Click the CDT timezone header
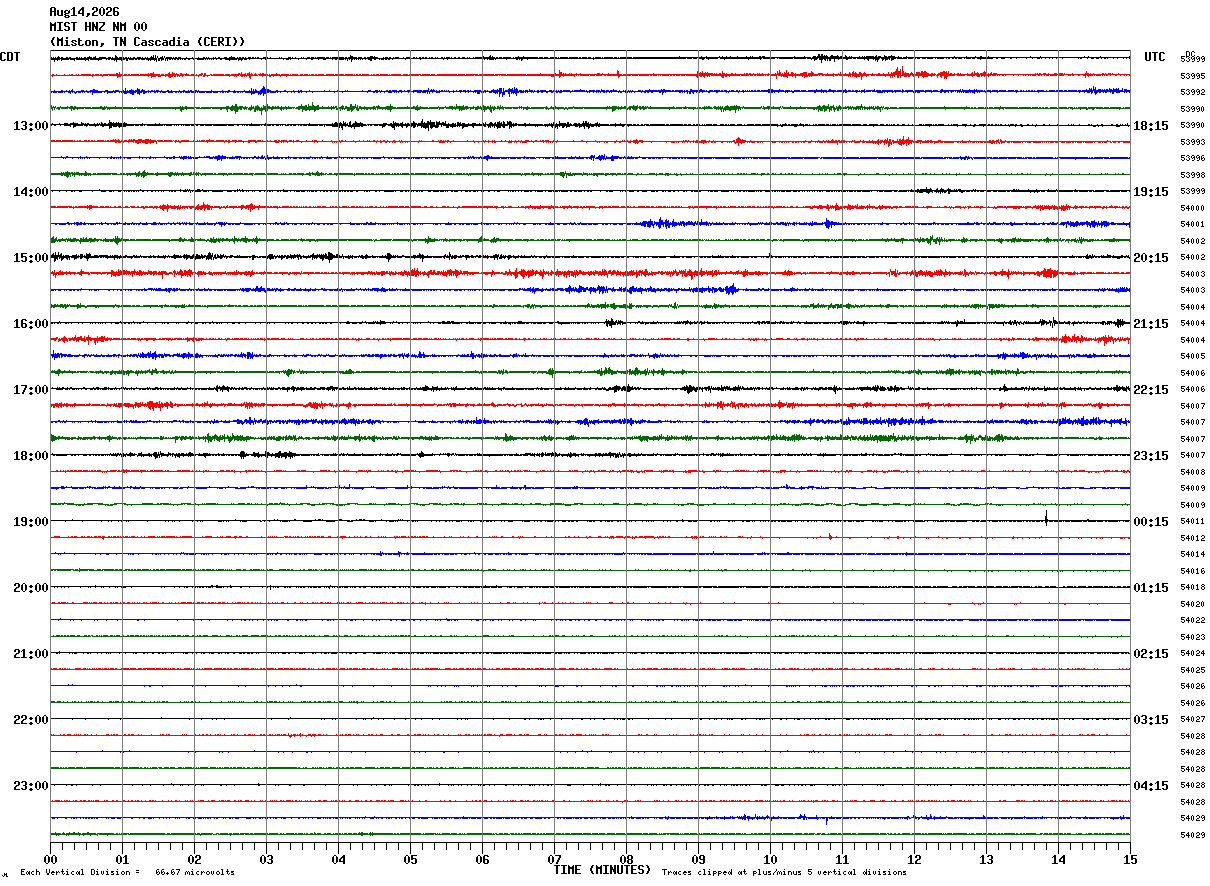 pyautogui.click(x=10, y=57)
